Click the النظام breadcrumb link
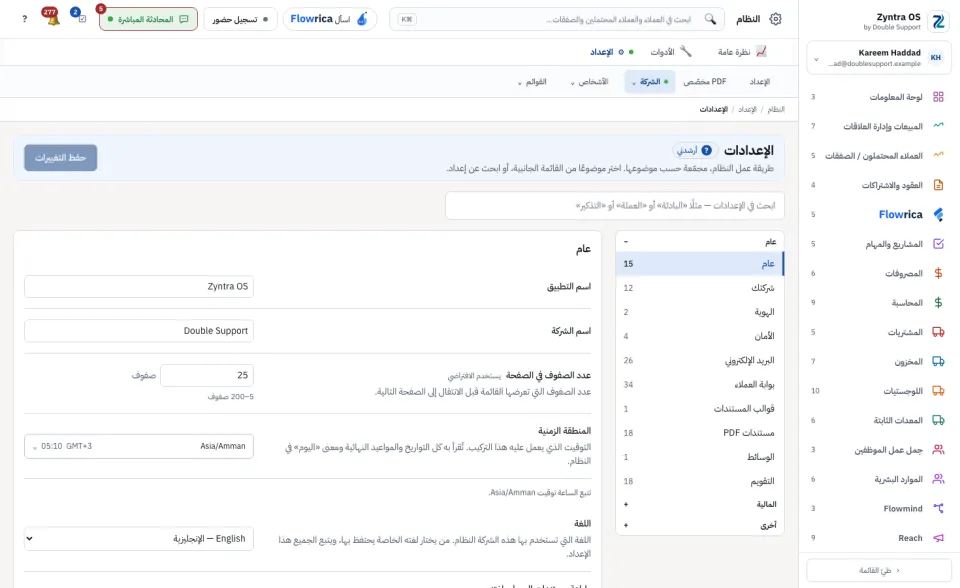The width and height of the screenshot is (960, 588). [776, 109]
